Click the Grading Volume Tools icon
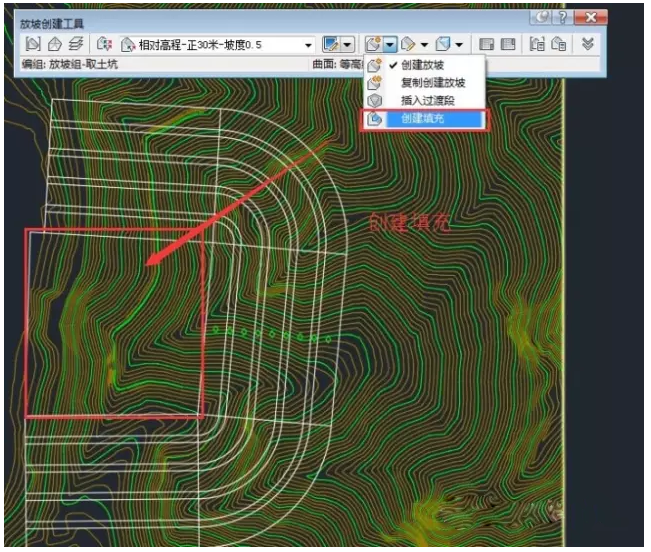 (x=508, y=45)
